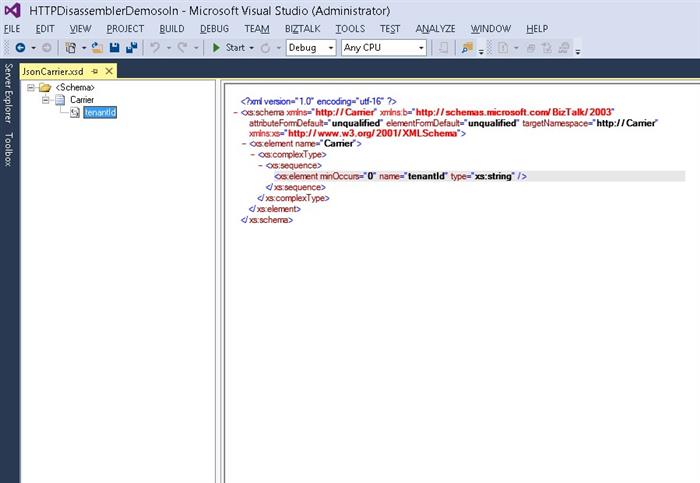Click the Navigate Backward arrow icon
Viewport: 700px width, 483px height.
(20, 47)
